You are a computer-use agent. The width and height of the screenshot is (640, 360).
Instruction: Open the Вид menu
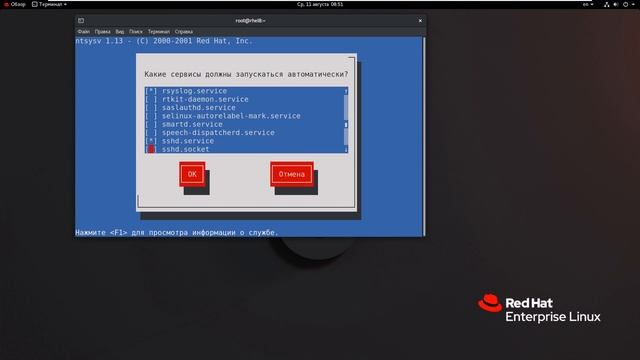tap(119, 31)
